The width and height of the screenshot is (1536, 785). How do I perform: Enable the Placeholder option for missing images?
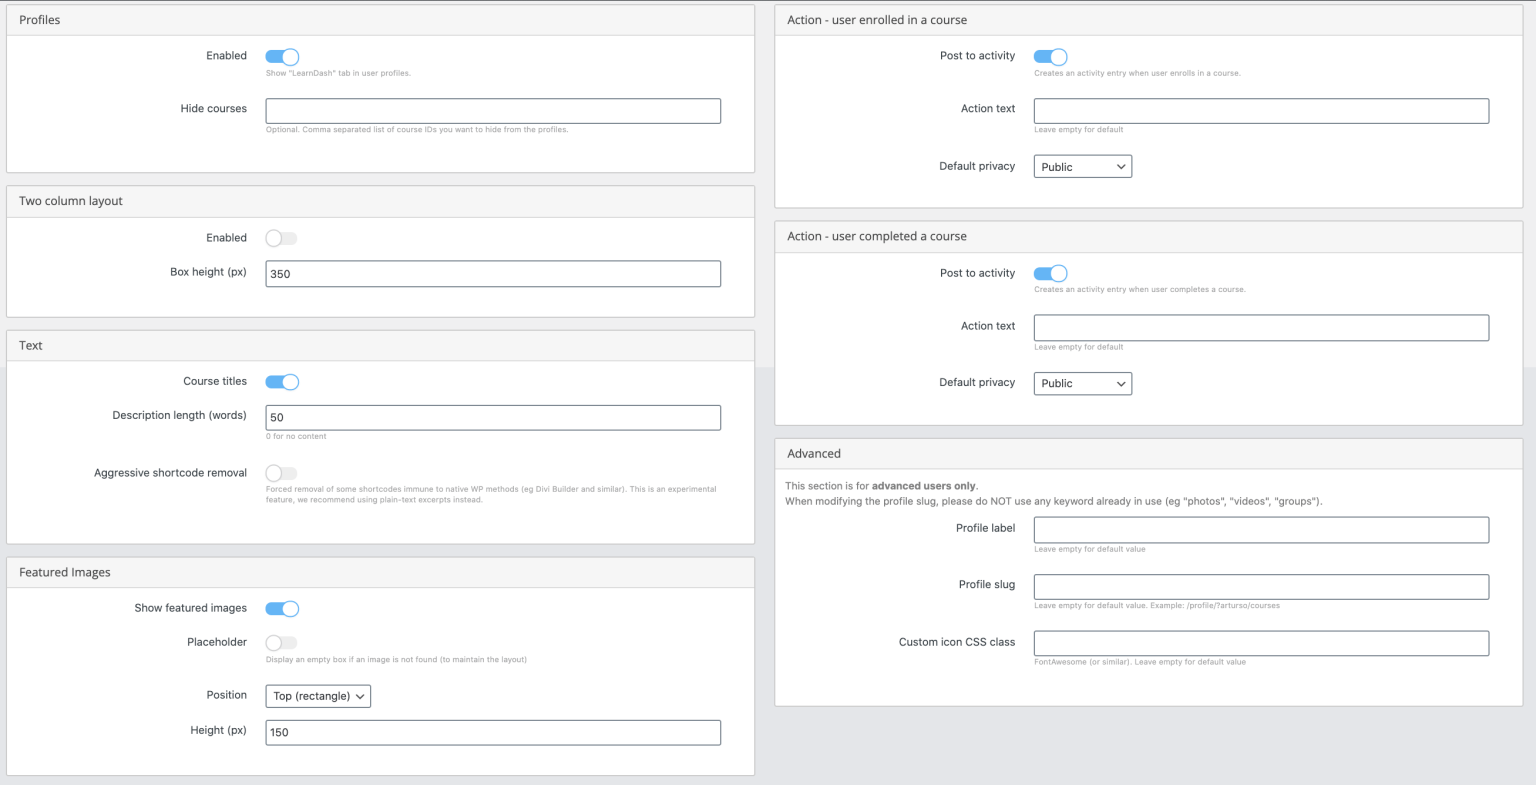point(281,642)
